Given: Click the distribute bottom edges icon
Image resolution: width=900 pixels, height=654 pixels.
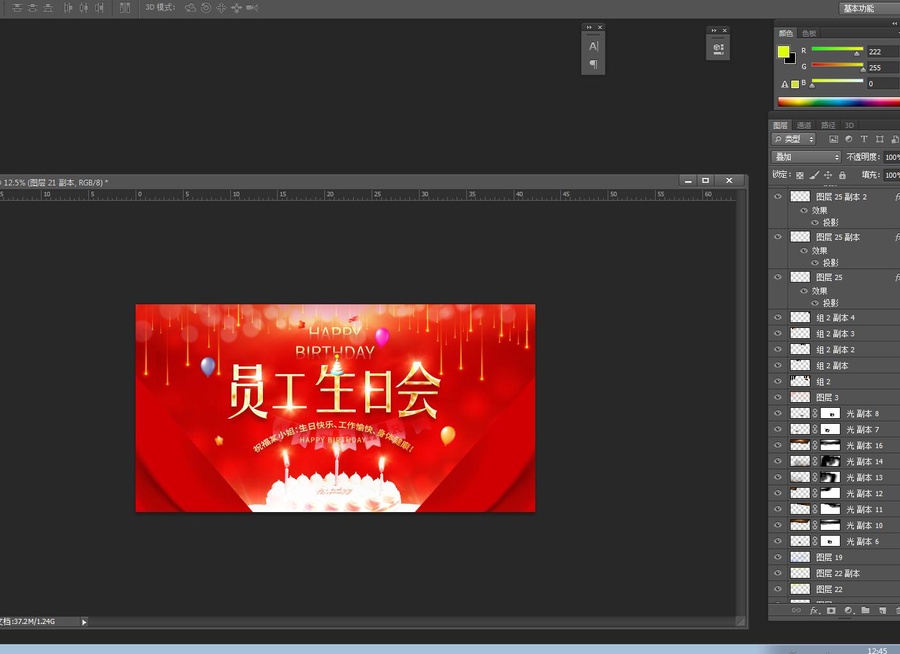Looking at the screenshot, I should click(48, 8).
